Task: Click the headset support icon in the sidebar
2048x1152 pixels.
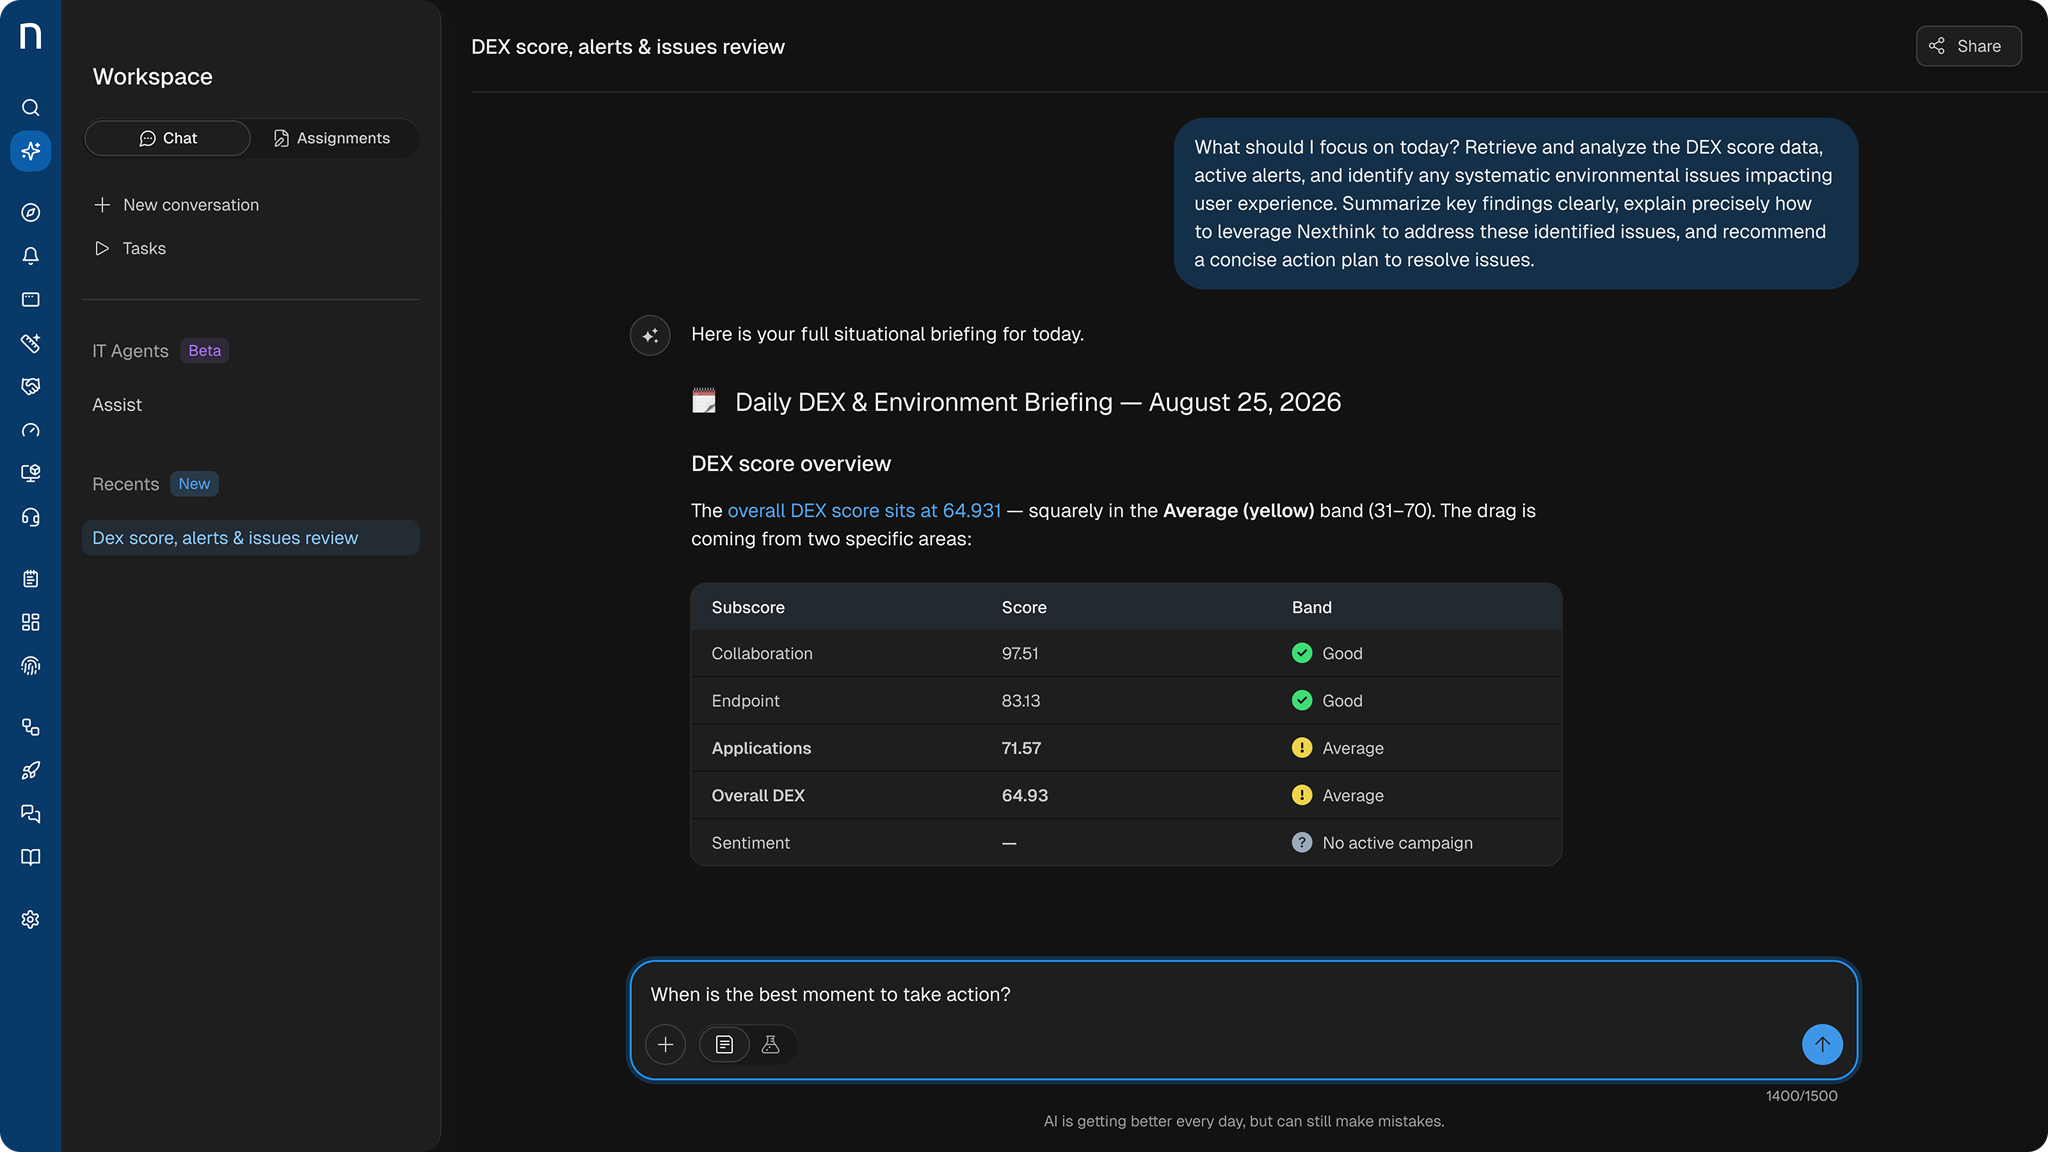Action: [30, 517]
